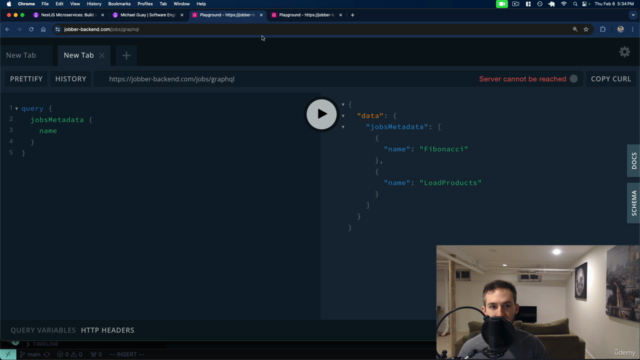The width and height of the screenshot is (640, 360).
Task: Add a new Playground tab with plus
Action: [x=126, y=56]
